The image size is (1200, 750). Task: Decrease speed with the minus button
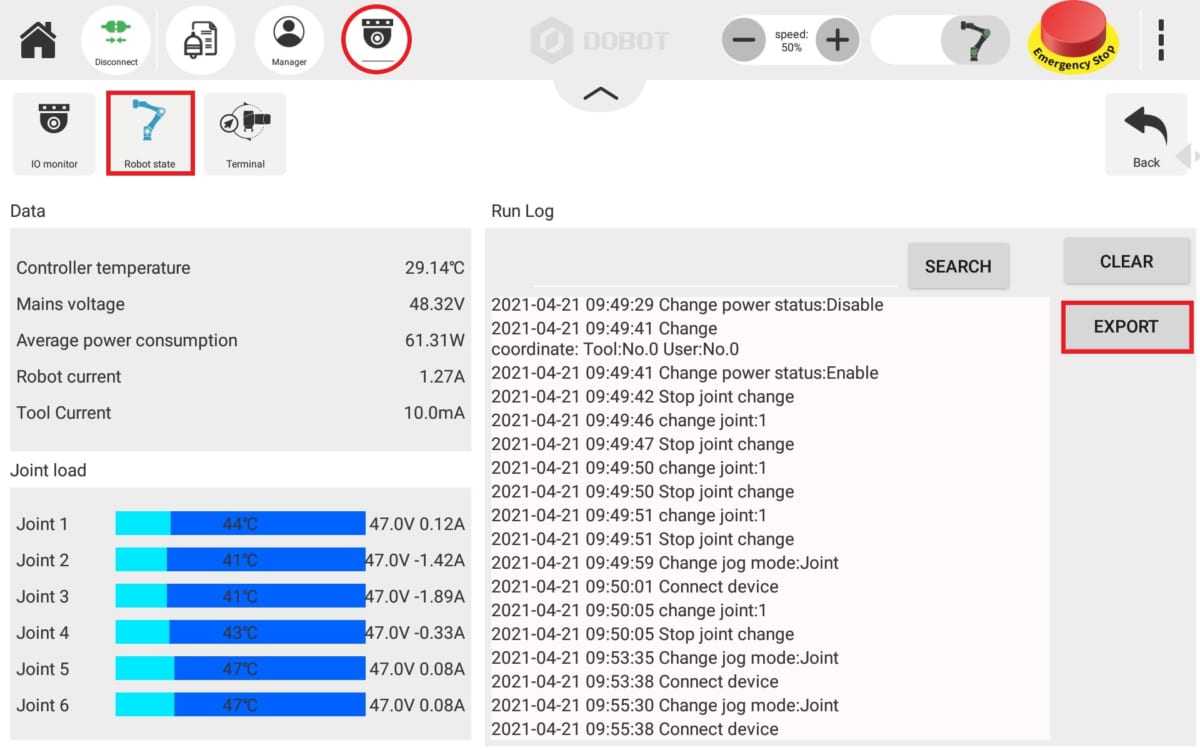(744, 40)
